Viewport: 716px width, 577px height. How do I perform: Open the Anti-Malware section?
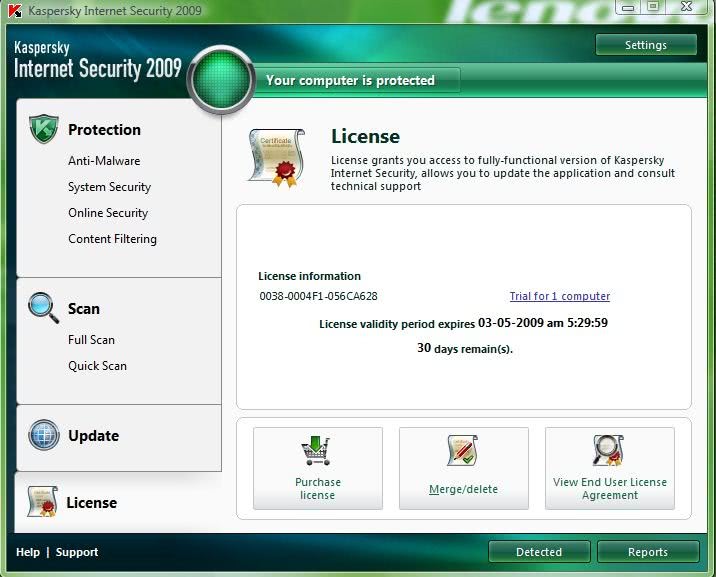(x=104, y=161)
